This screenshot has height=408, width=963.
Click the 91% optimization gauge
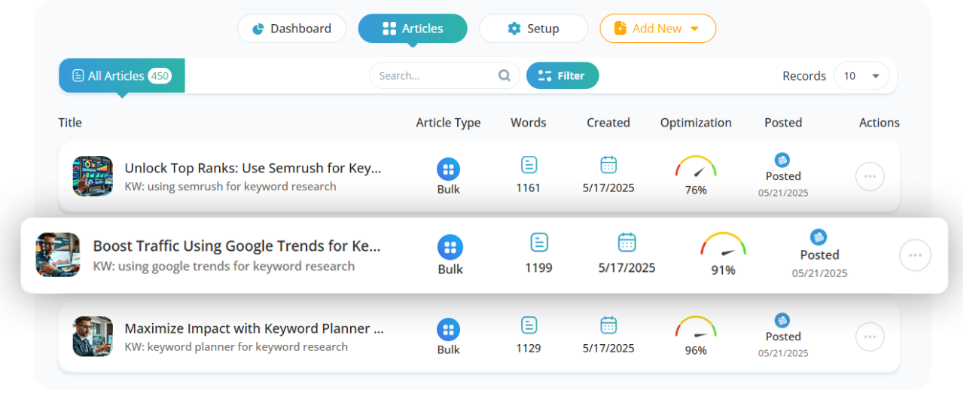coord(723,245)
